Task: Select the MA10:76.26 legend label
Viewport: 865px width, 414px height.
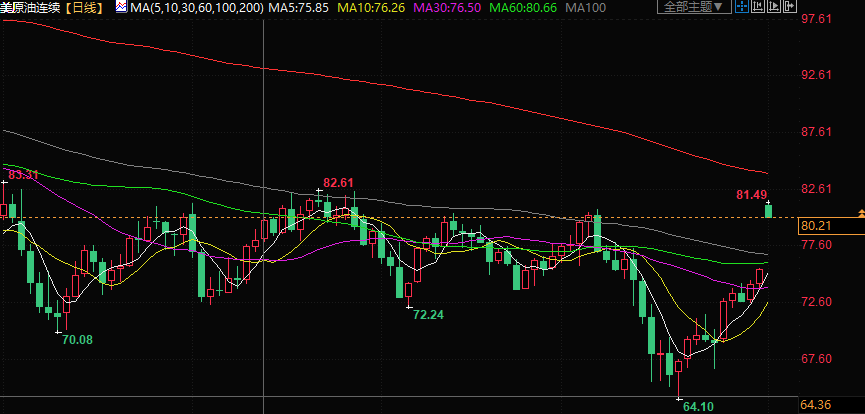Action: (x=371, y=7)
